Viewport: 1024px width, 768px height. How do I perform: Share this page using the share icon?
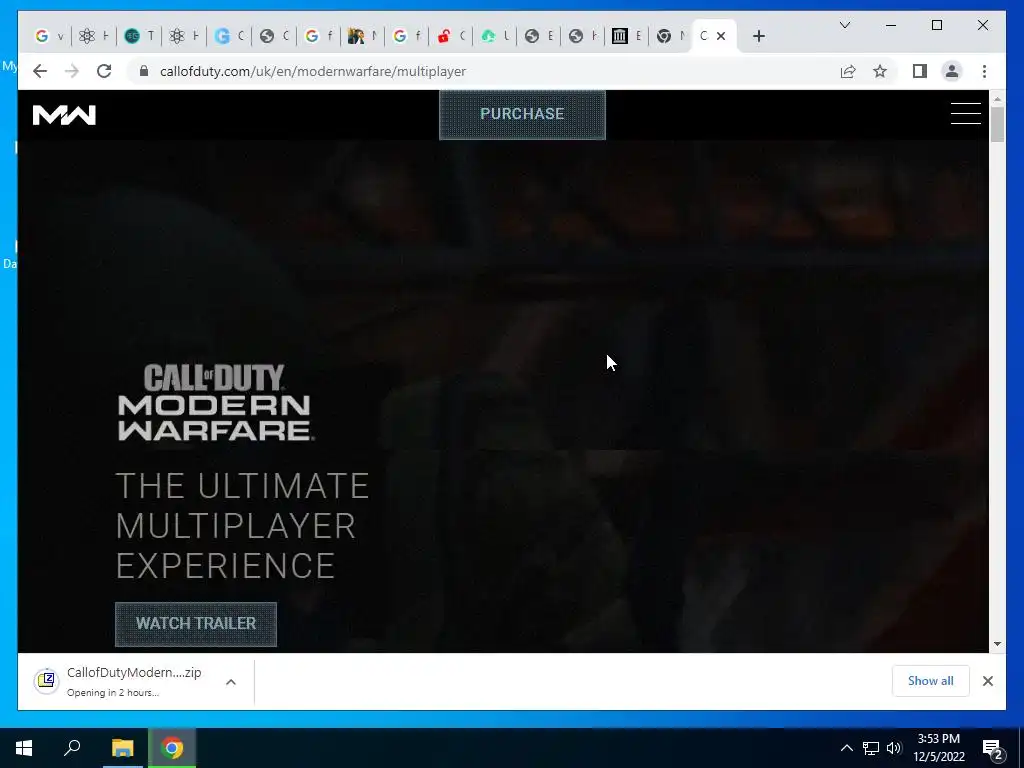pyautogui.click(x=848, y=71)
